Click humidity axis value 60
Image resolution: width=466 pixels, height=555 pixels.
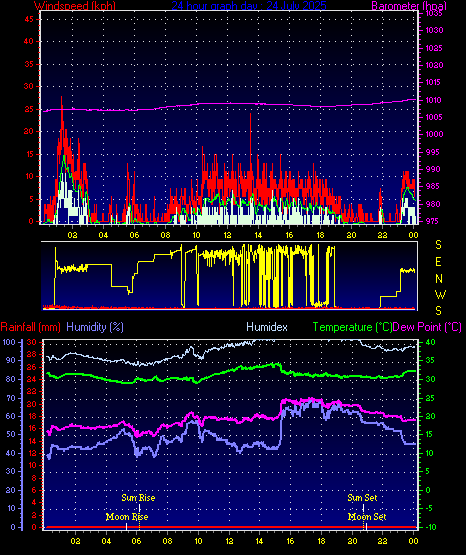click(x=11, y=416)
